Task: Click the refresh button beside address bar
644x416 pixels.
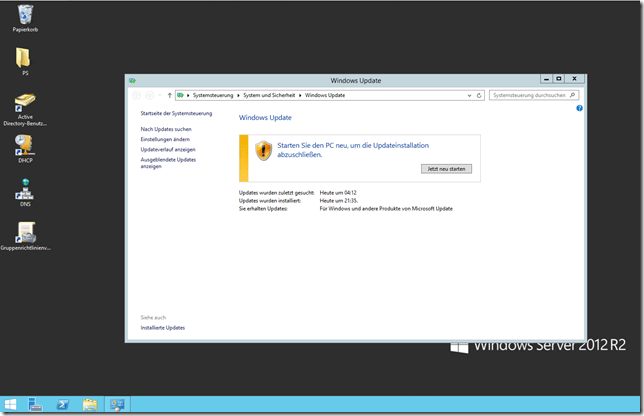Action: pyautogui.click(x=480, y=96)
